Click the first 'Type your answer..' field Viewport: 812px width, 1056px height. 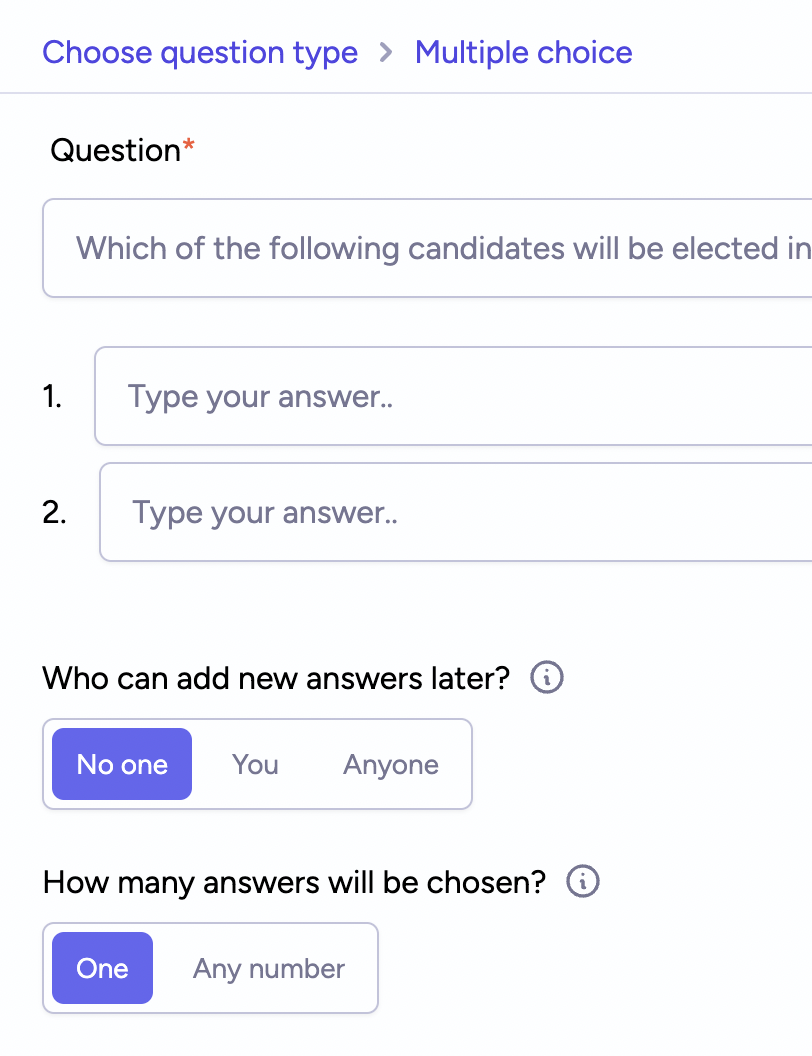453,396
